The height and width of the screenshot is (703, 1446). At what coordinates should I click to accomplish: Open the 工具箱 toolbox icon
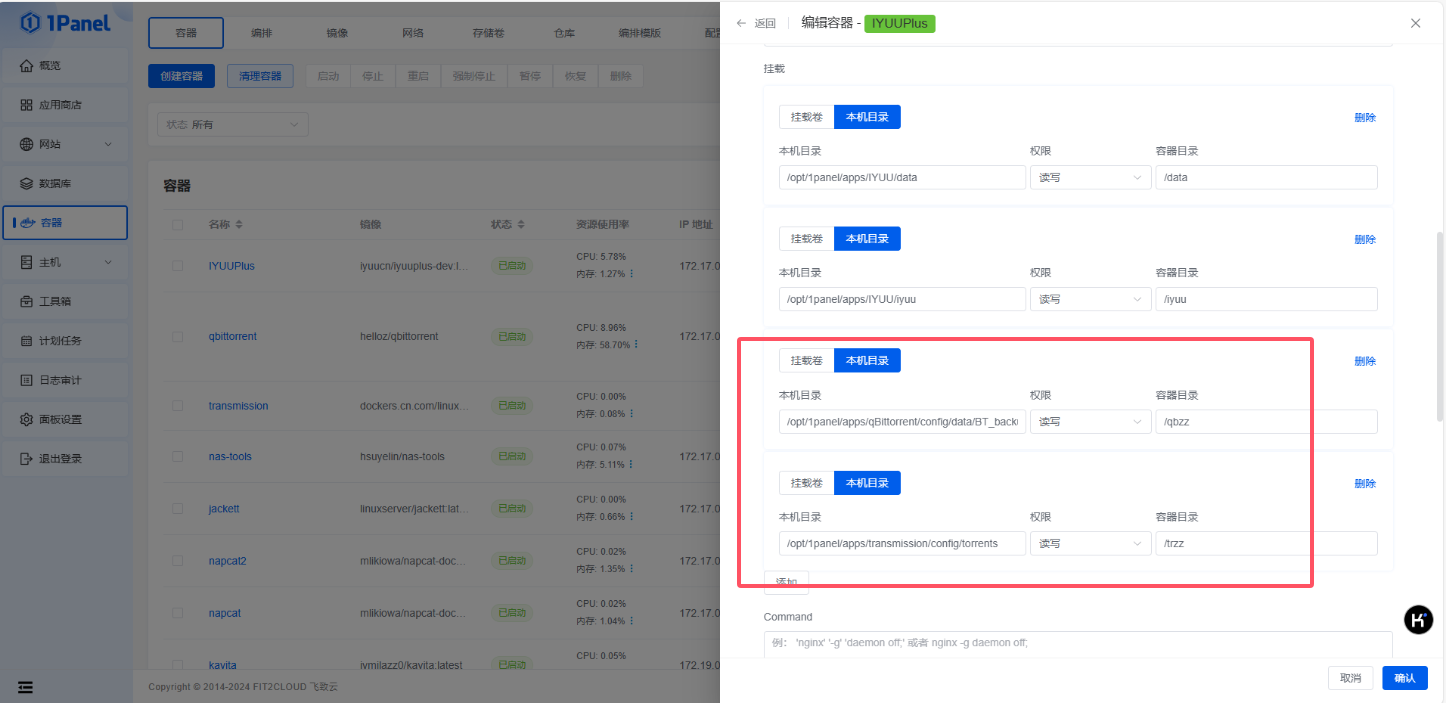click(x=27, y=301)
